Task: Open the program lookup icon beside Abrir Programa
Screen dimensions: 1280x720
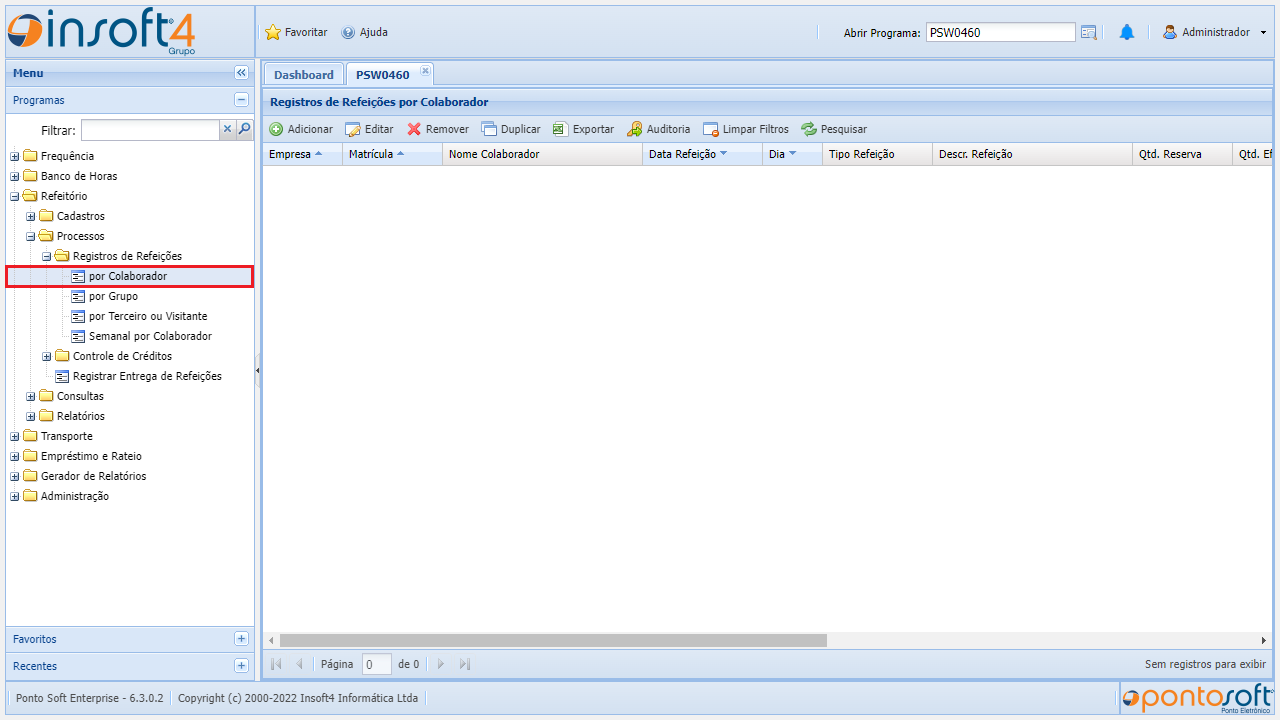Action: [x=1089, y=32]
